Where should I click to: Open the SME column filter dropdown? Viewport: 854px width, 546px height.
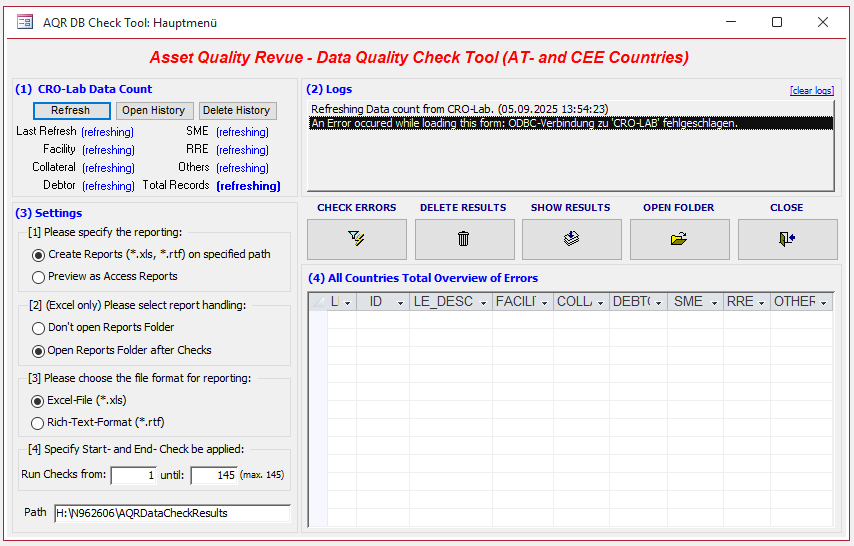click(x=712, y=302)
